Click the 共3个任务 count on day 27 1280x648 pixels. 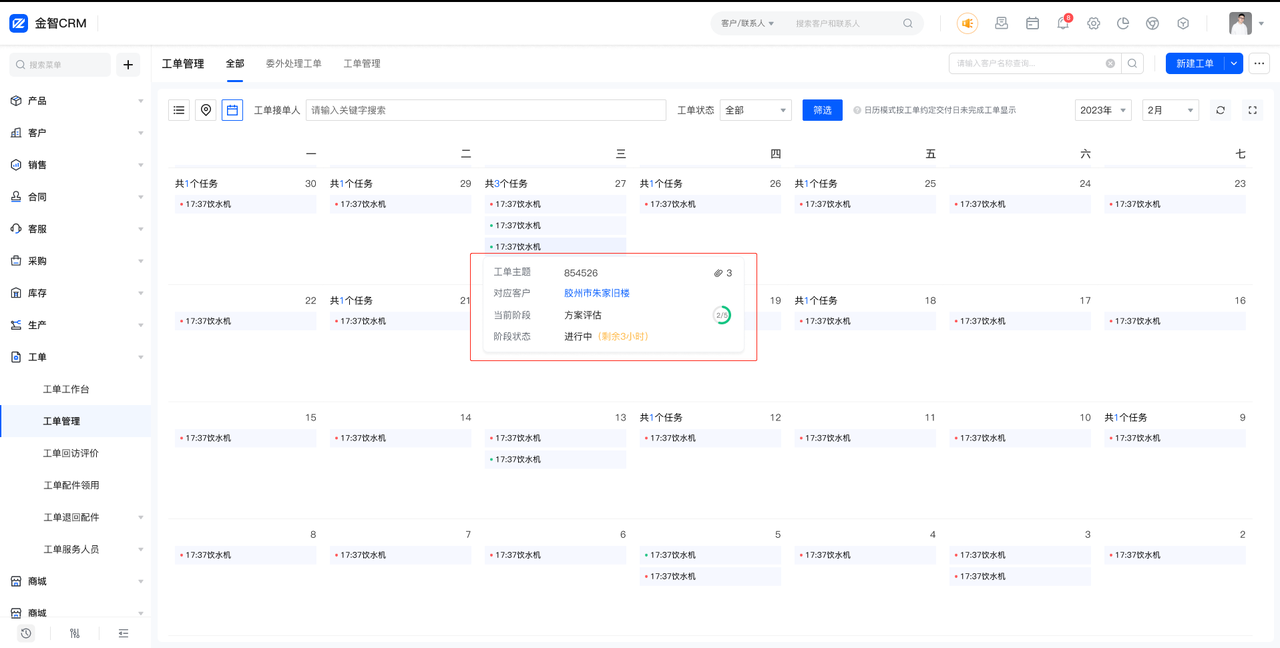506,184
